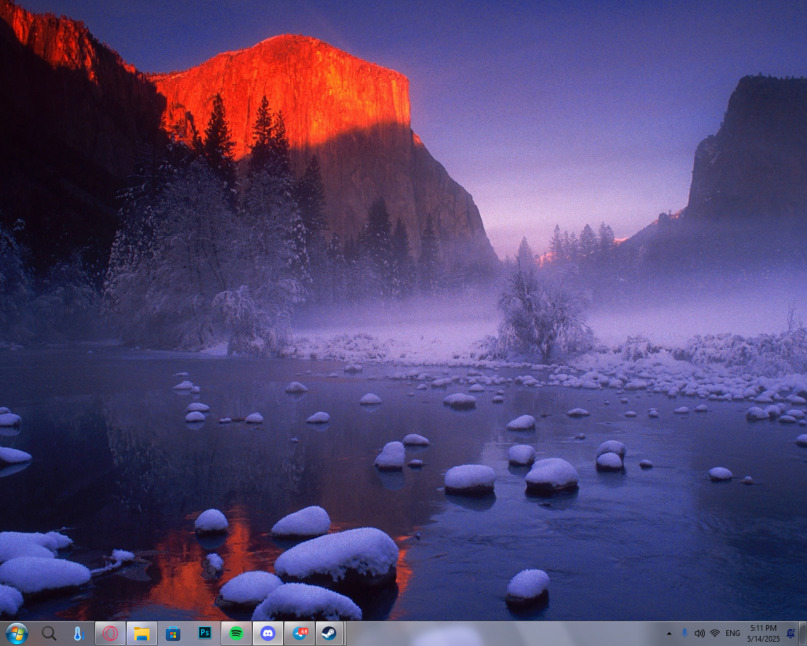This screenshot has height=646, width=807.
Task: Expand the hidden system tray icons
Action: (669, 634)
